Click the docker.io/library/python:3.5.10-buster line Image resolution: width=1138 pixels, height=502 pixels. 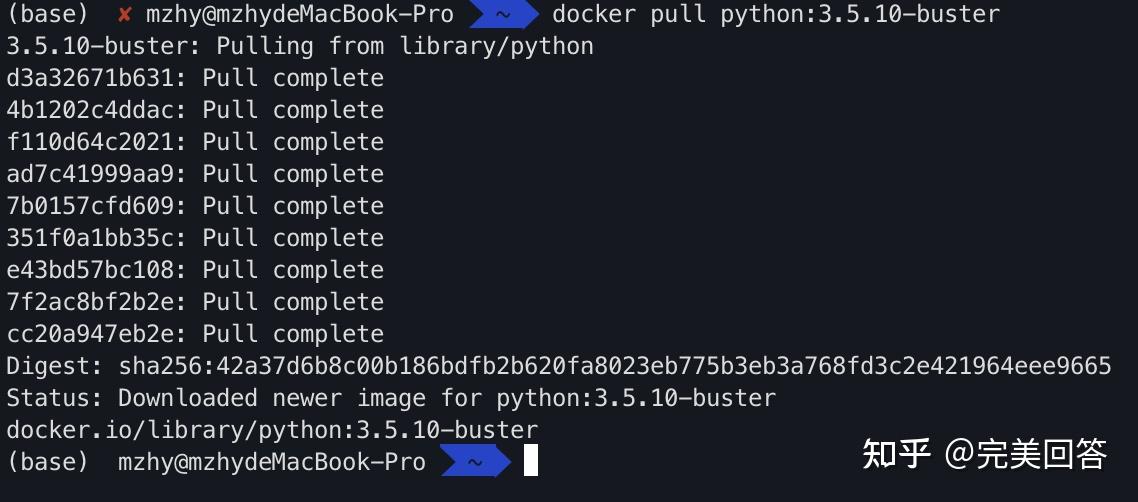[x=272, y=430]
